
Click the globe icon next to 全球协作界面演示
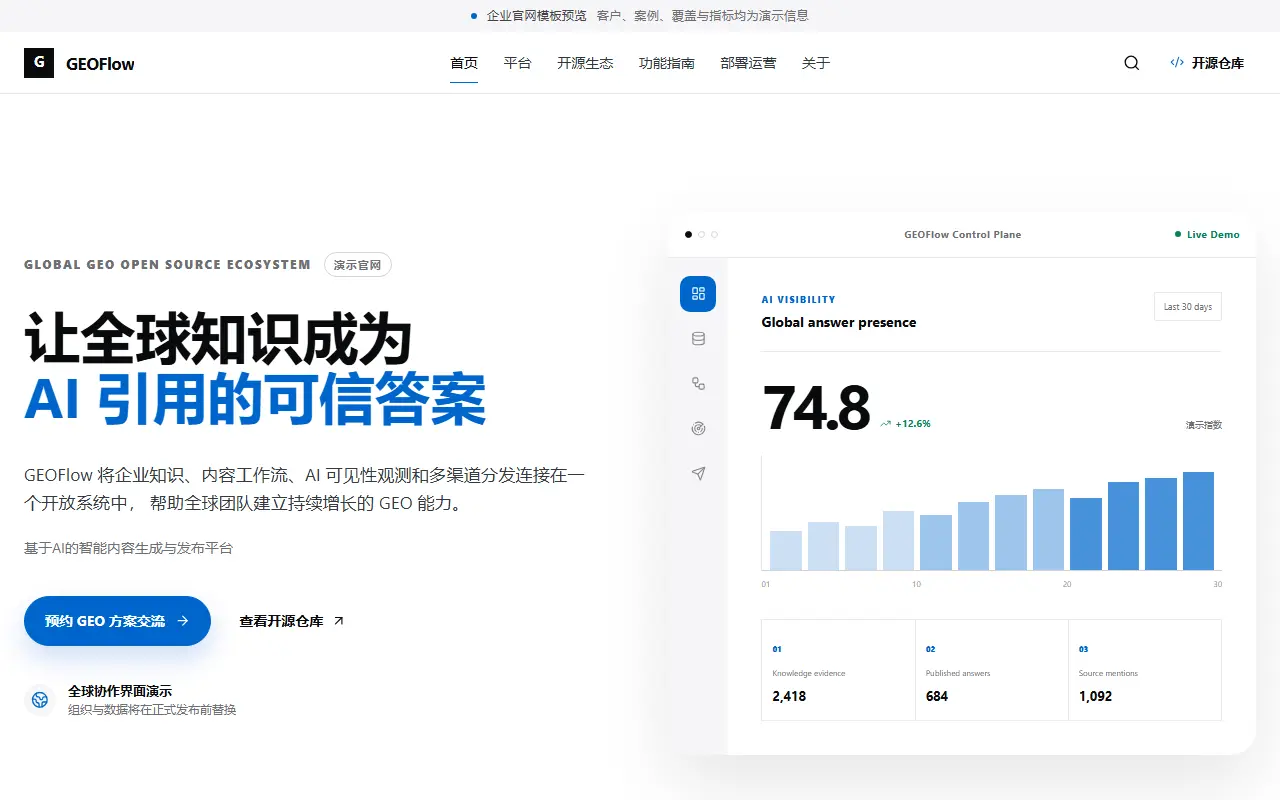pyautogui.click(x=40, y=700)
